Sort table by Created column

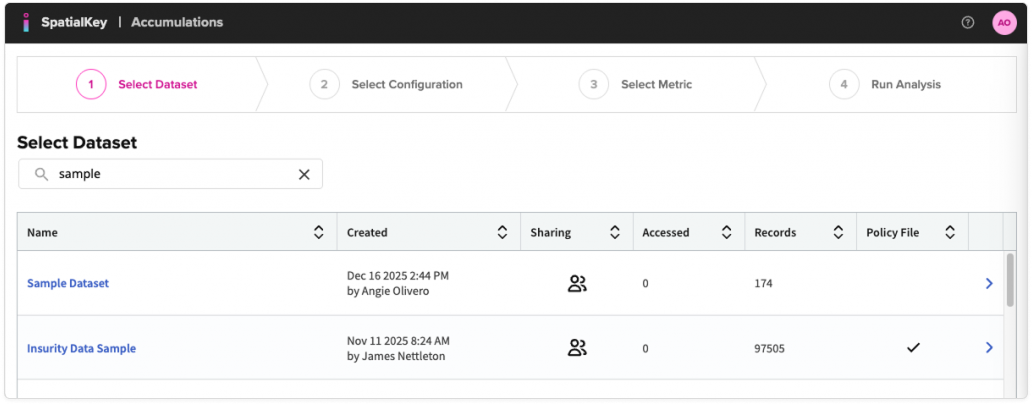point(502,232)
